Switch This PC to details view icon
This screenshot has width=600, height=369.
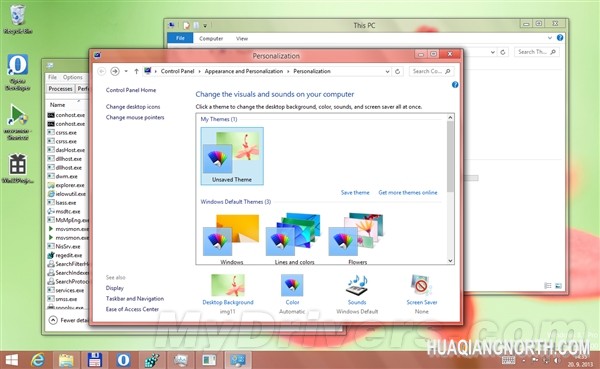(x=548, y=286)
